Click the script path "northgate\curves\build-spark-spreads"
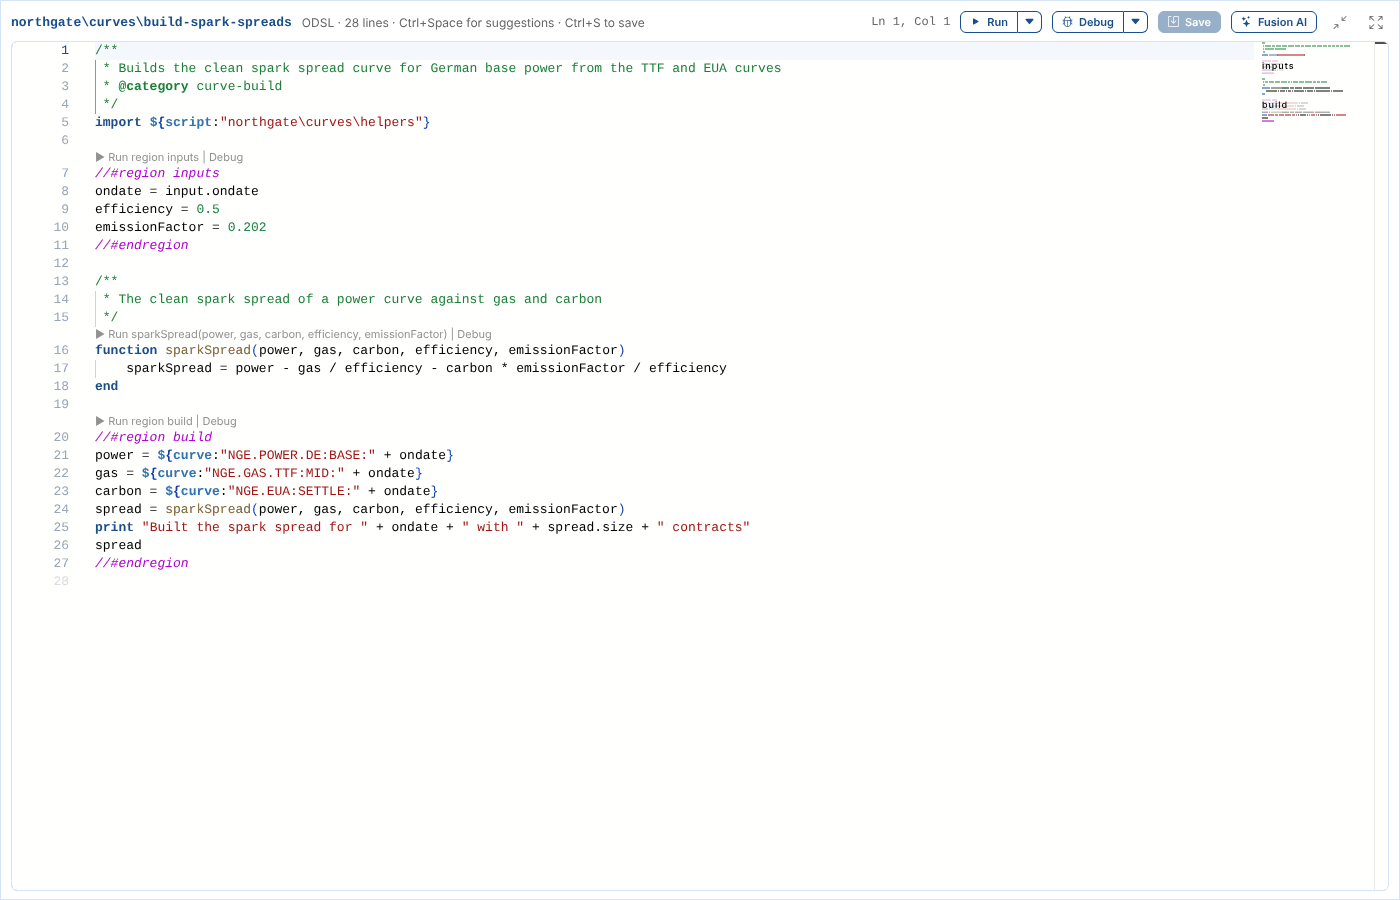The height and width of the screenshot is (900, 1400). tap(151, 22)
